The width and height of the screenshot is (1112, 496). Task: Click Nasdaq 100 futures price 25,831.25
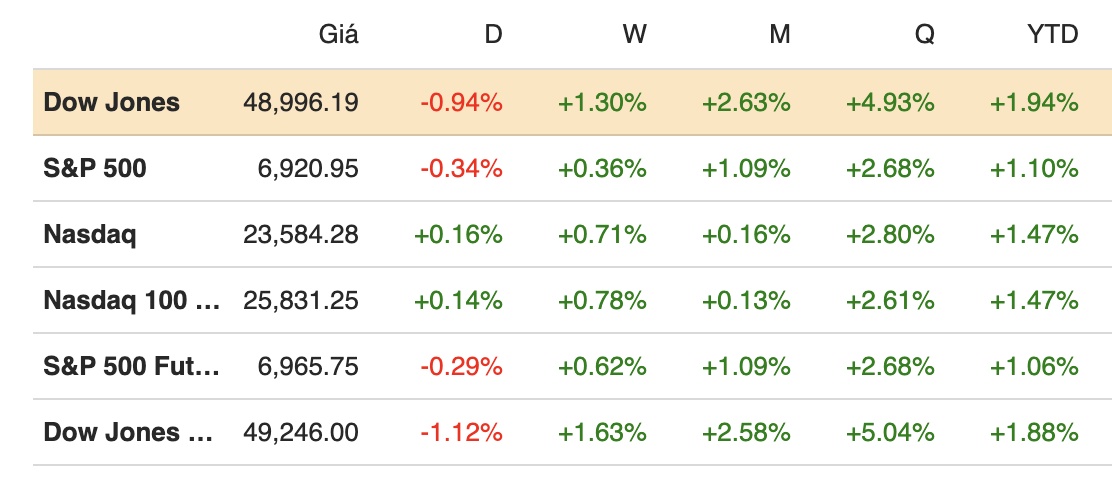[x=300, y=301]
